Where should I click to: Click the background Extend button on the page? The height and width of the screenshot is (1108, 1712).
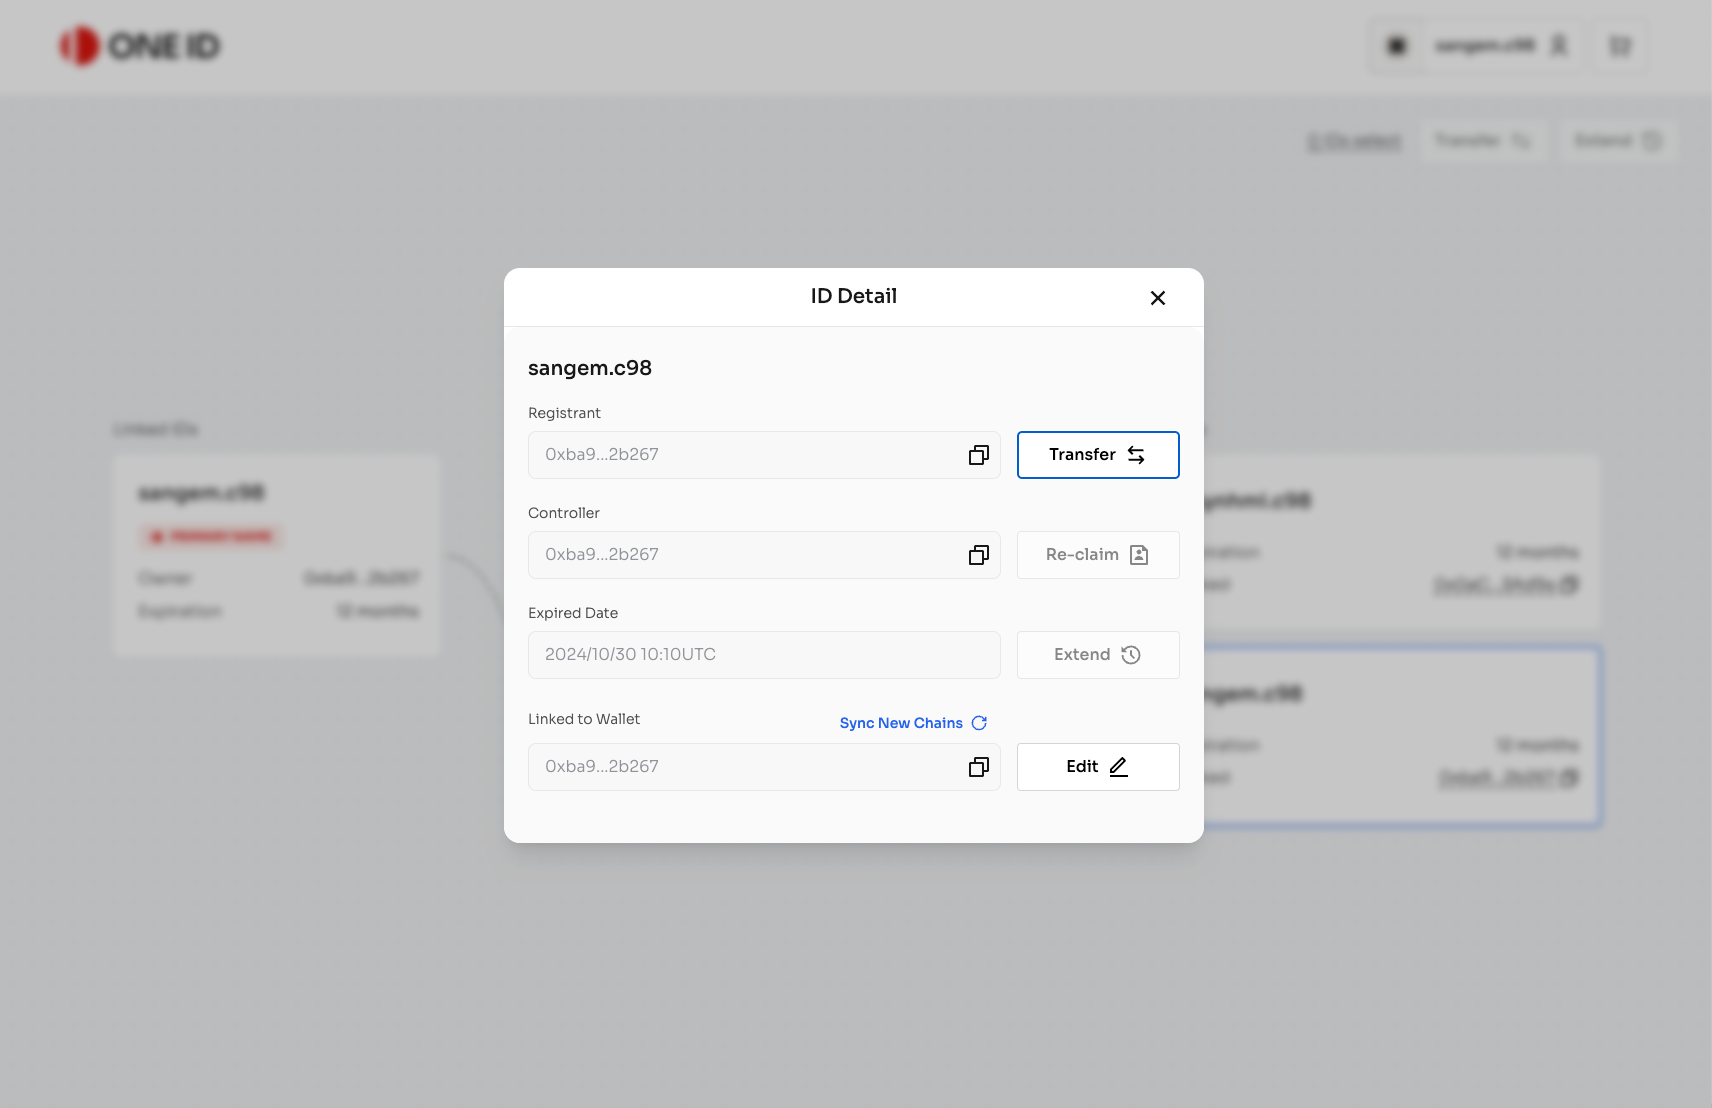point(1617,141)
